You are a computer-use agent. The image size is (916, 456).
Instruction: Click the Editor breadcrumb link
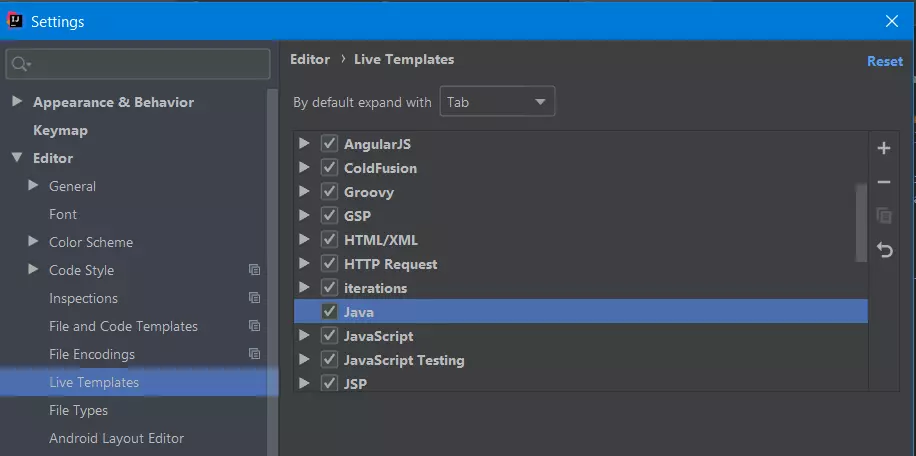tap(310, 60)
